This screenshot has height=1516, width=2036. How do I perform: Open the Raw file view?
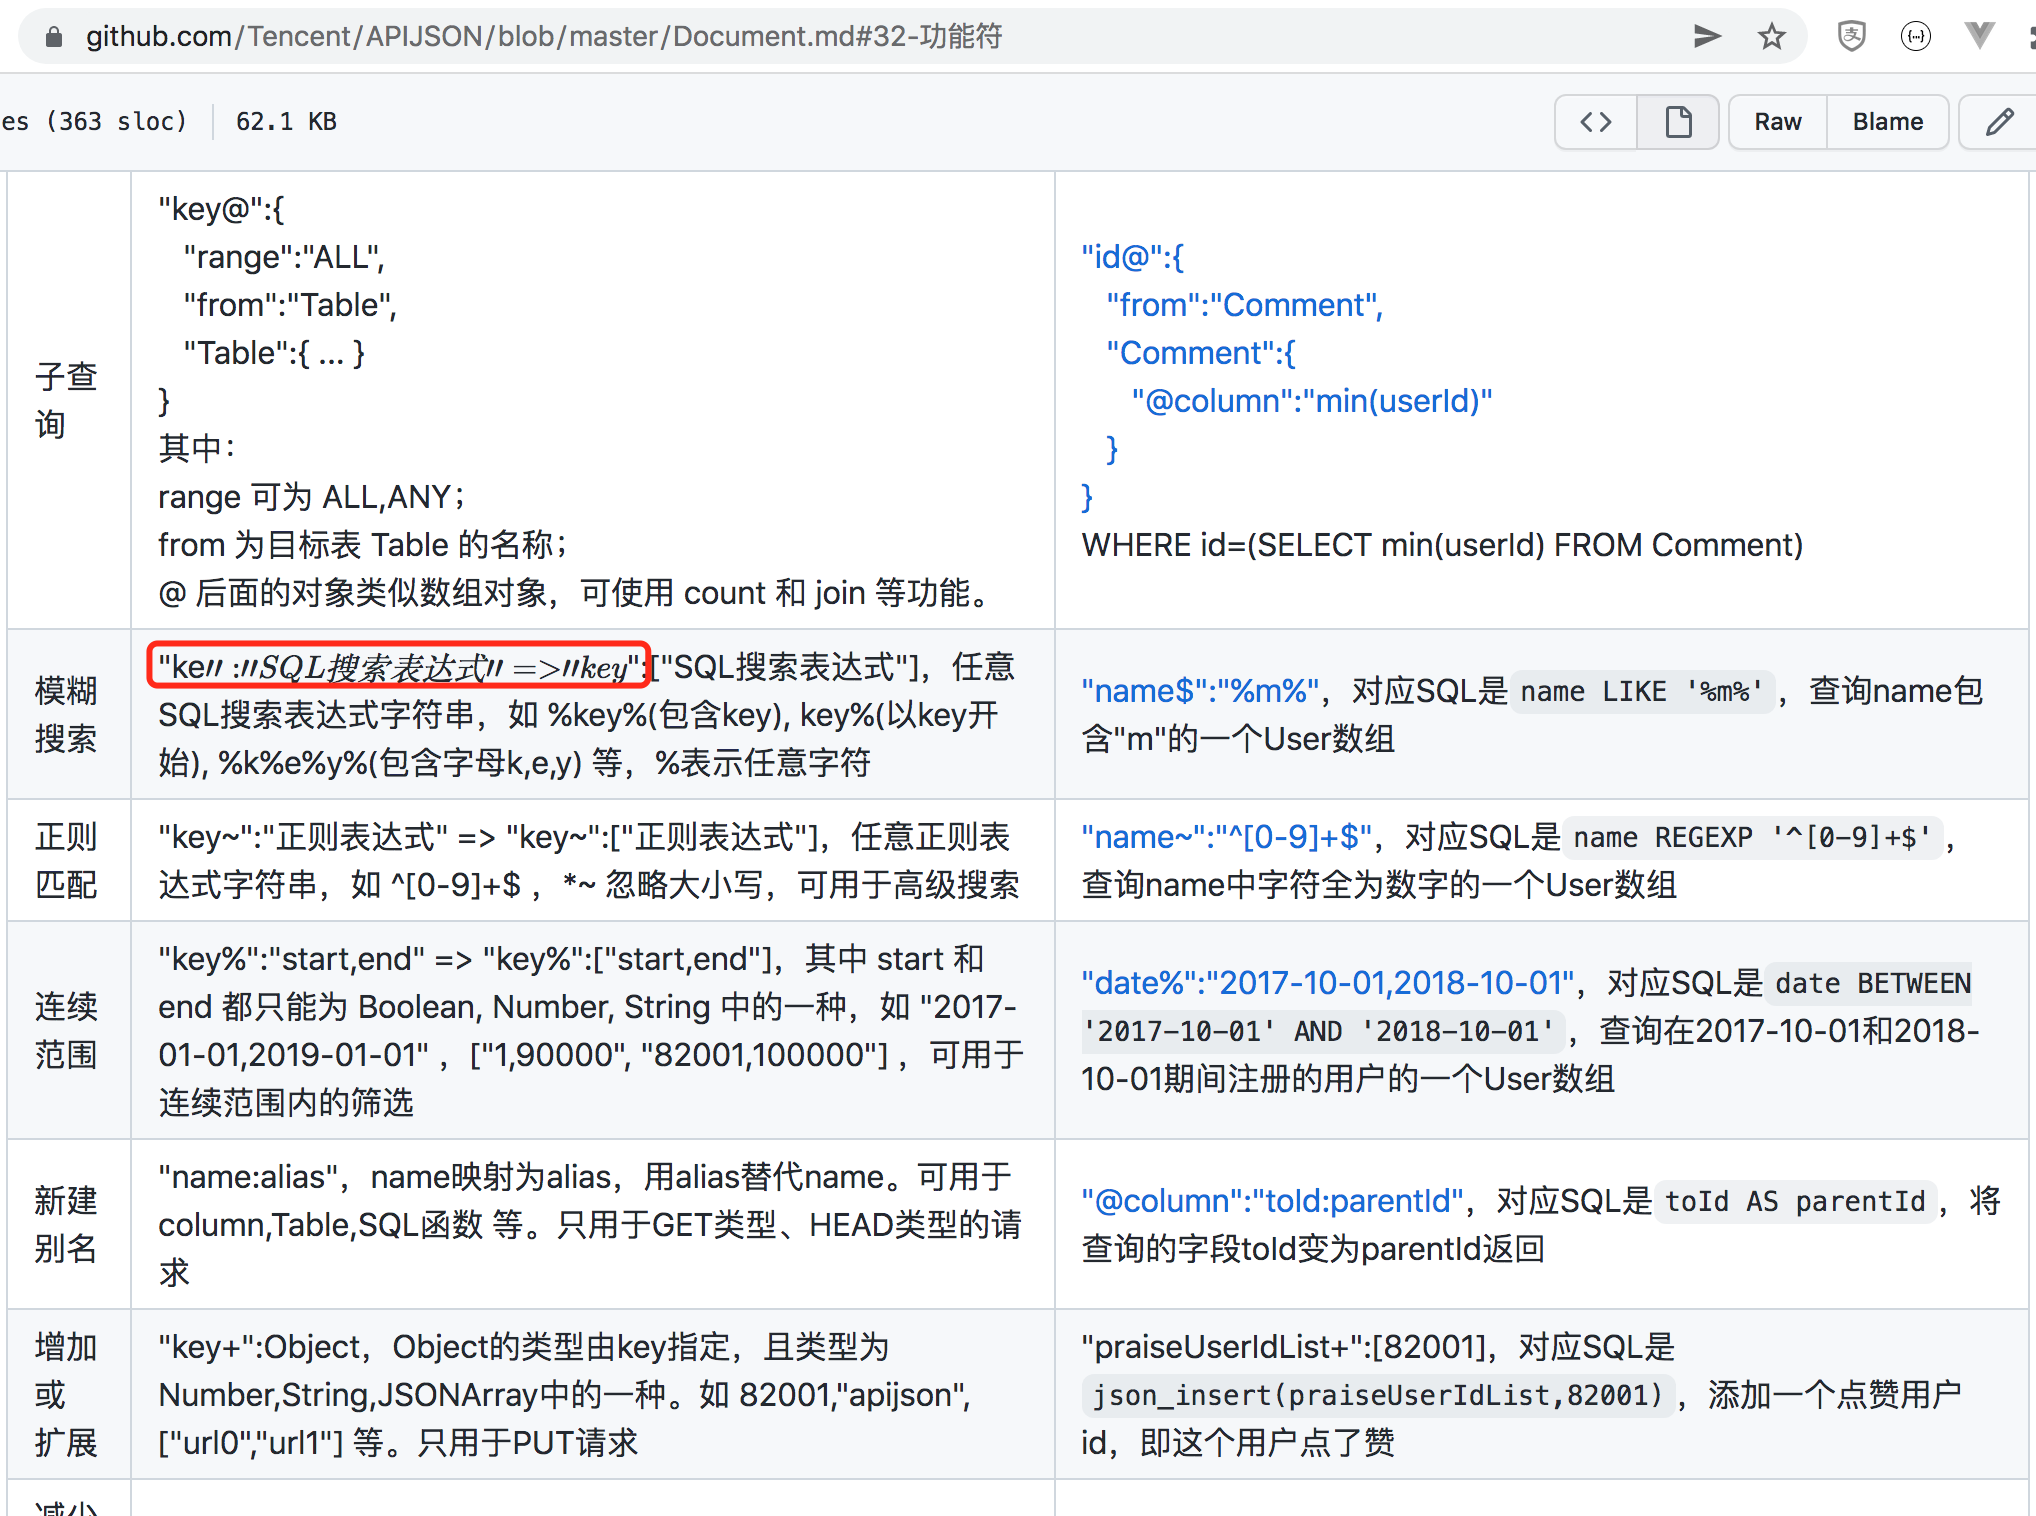click(x=1777, y=122)
